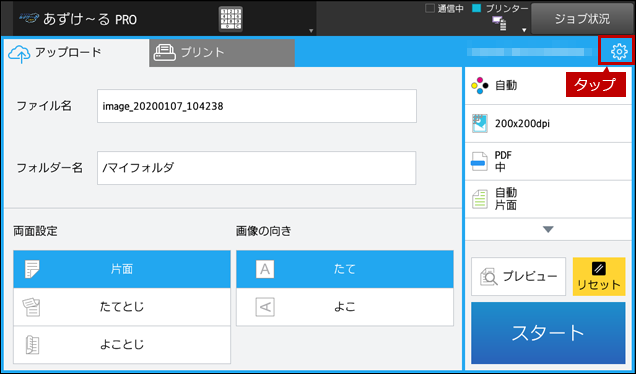Open small dropdown arrow beside keypad
Screen dimensions: 636x374
[311, 30]
